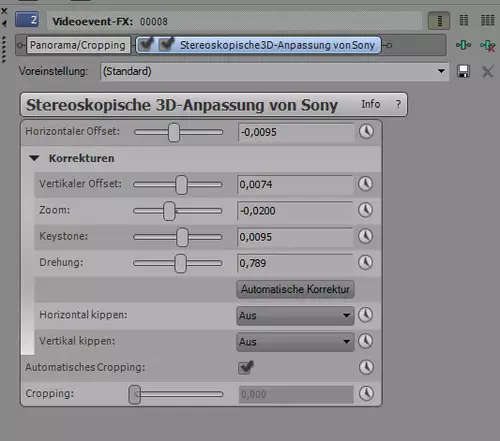
Task: Click the Vertikaler Offset slider handle
Action: 181,184
